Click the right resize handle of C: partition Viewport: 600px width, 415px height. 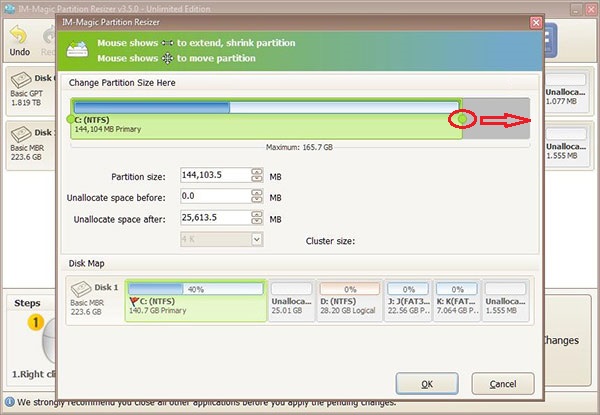click(462, 119)
